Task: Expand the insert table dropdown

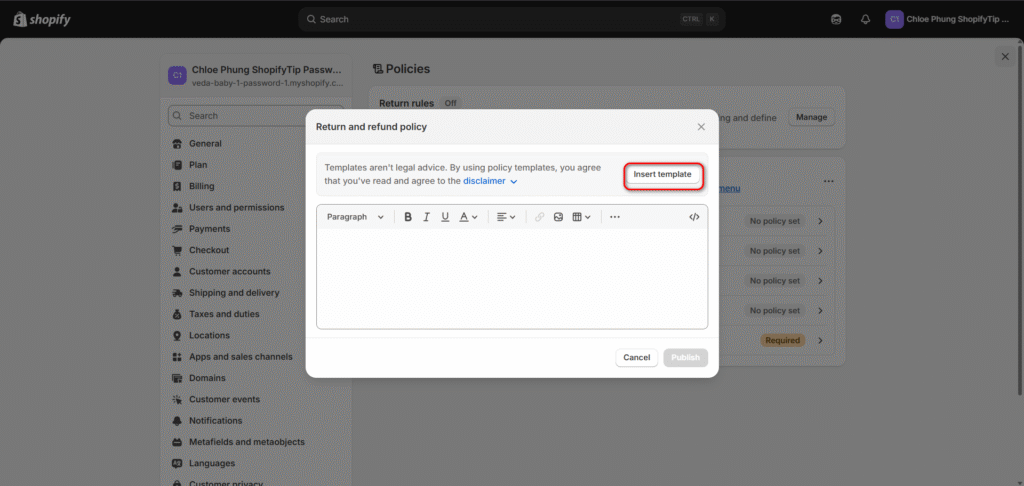Action: 581,217
